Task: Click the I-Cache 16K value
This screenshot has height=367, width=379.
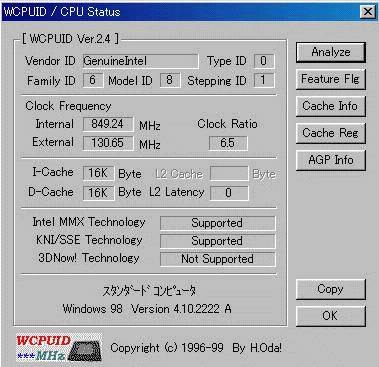Action: [x=98, y=173]
